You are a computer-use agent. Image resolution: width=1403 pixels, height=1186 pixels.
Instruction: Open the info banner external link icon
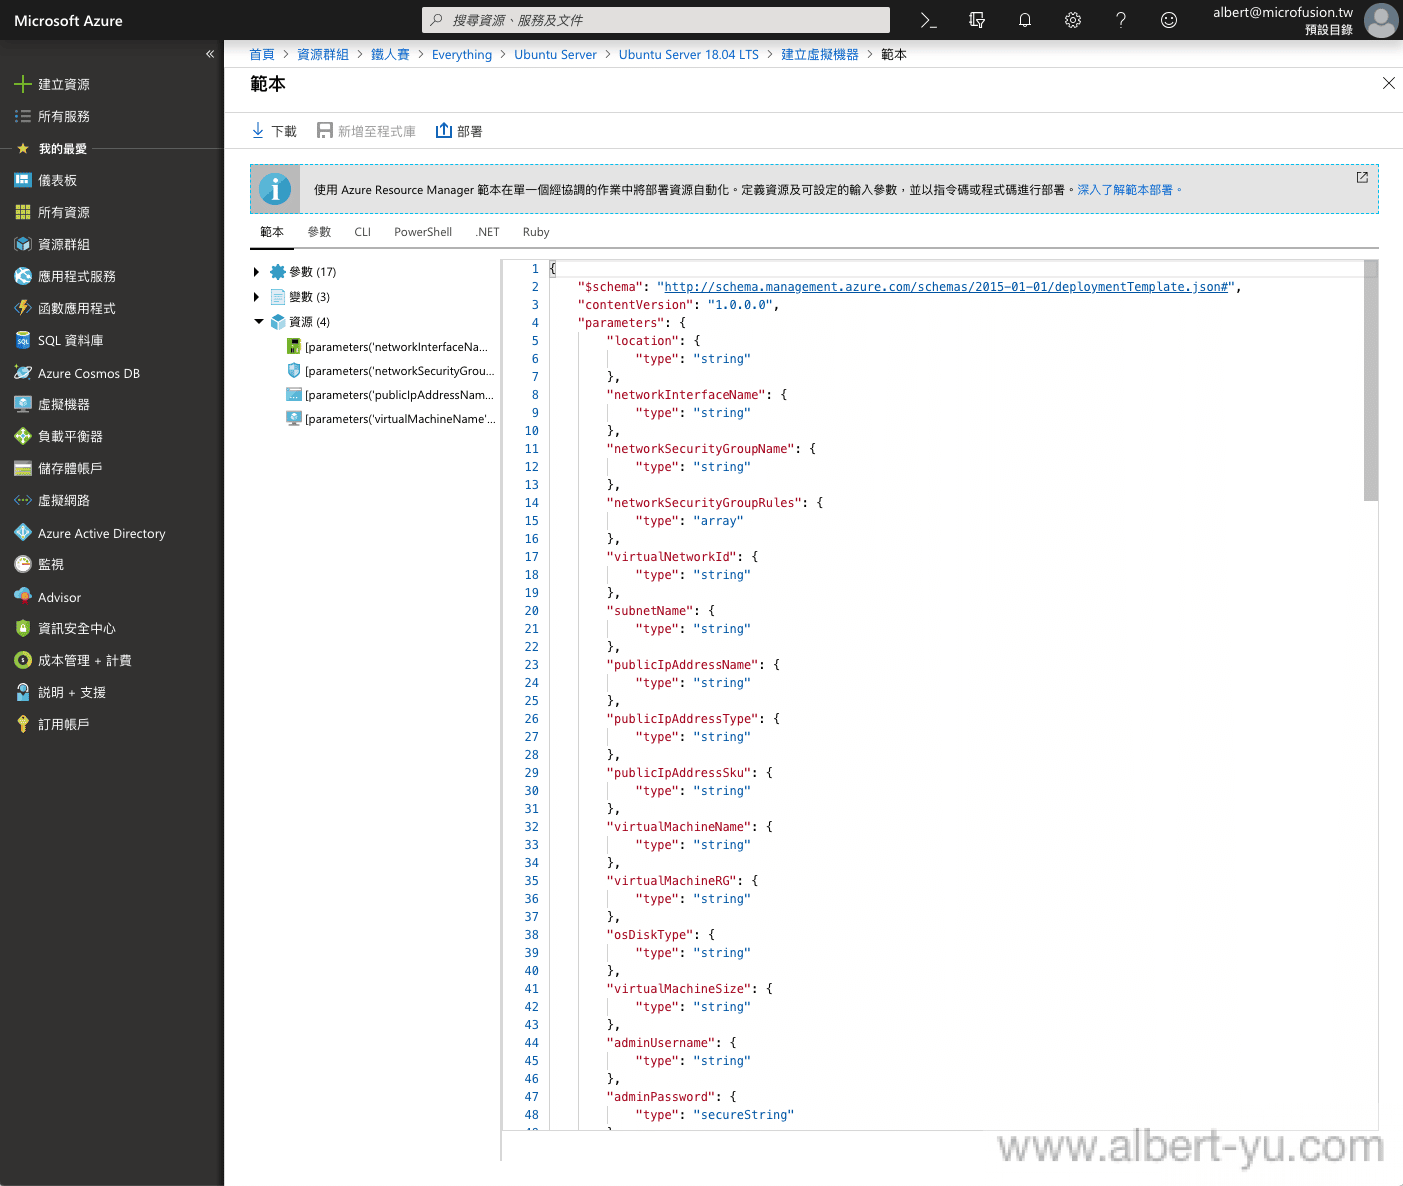click(1362, 177)
